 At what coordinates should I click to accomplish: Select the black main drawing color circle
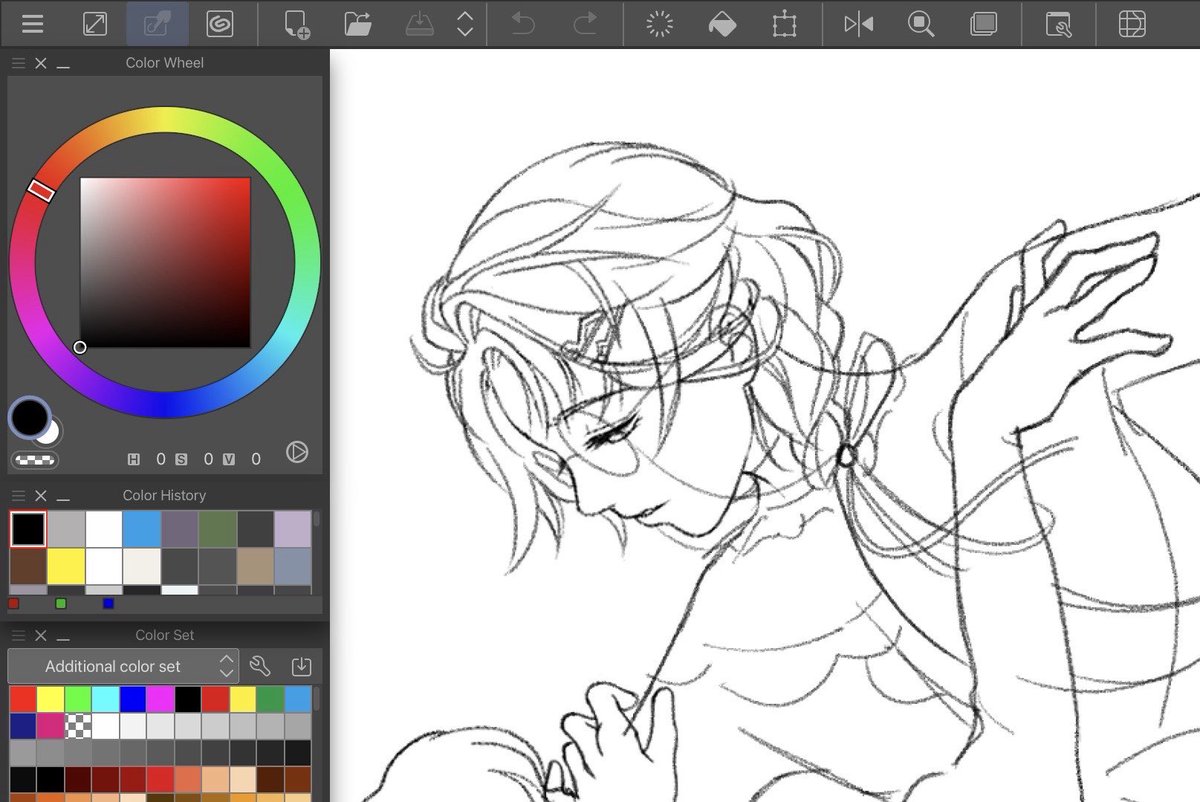click(29, 416)
